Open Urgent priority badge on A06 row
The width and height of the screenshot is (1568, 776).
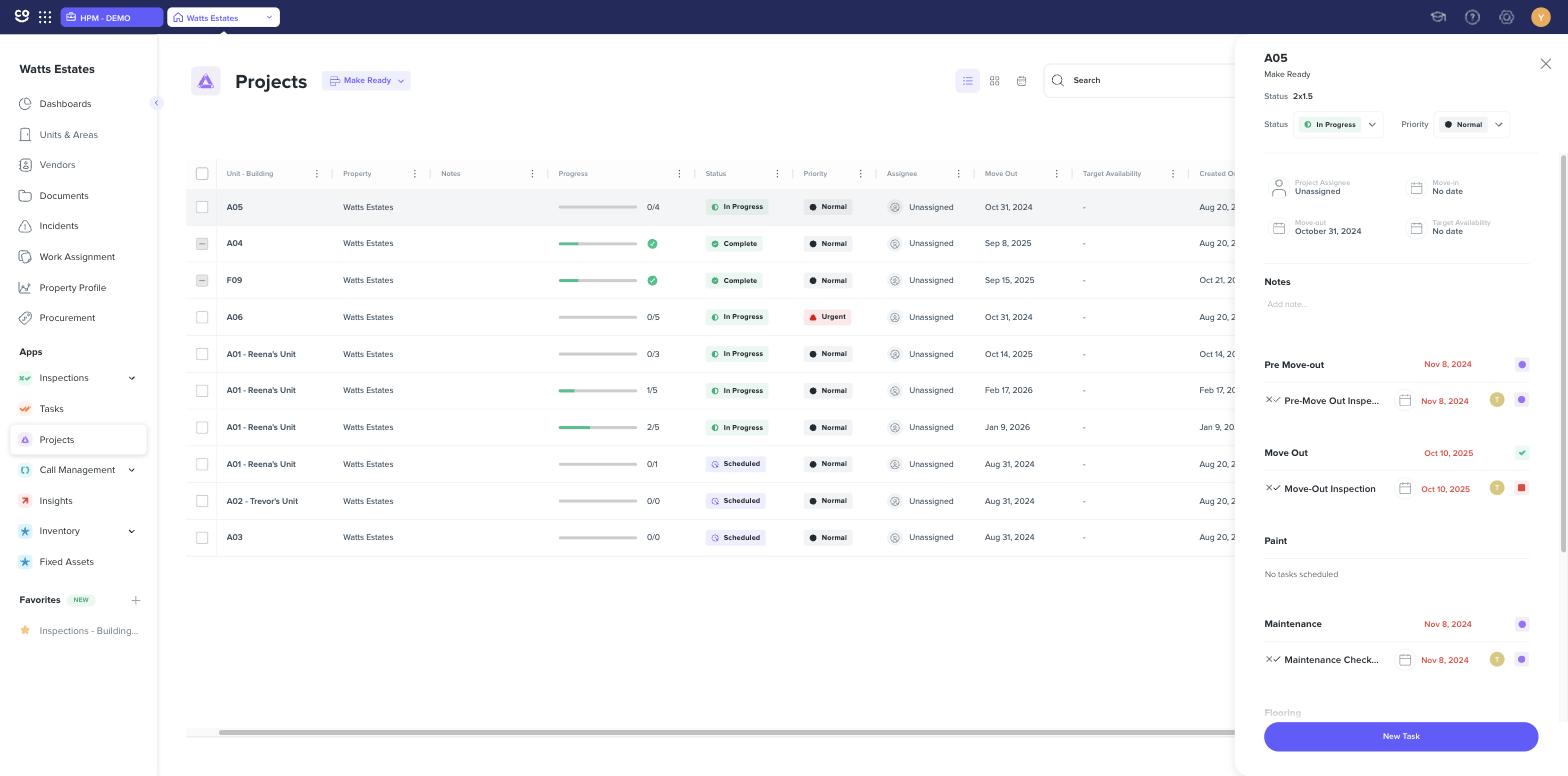coord(828,317)
